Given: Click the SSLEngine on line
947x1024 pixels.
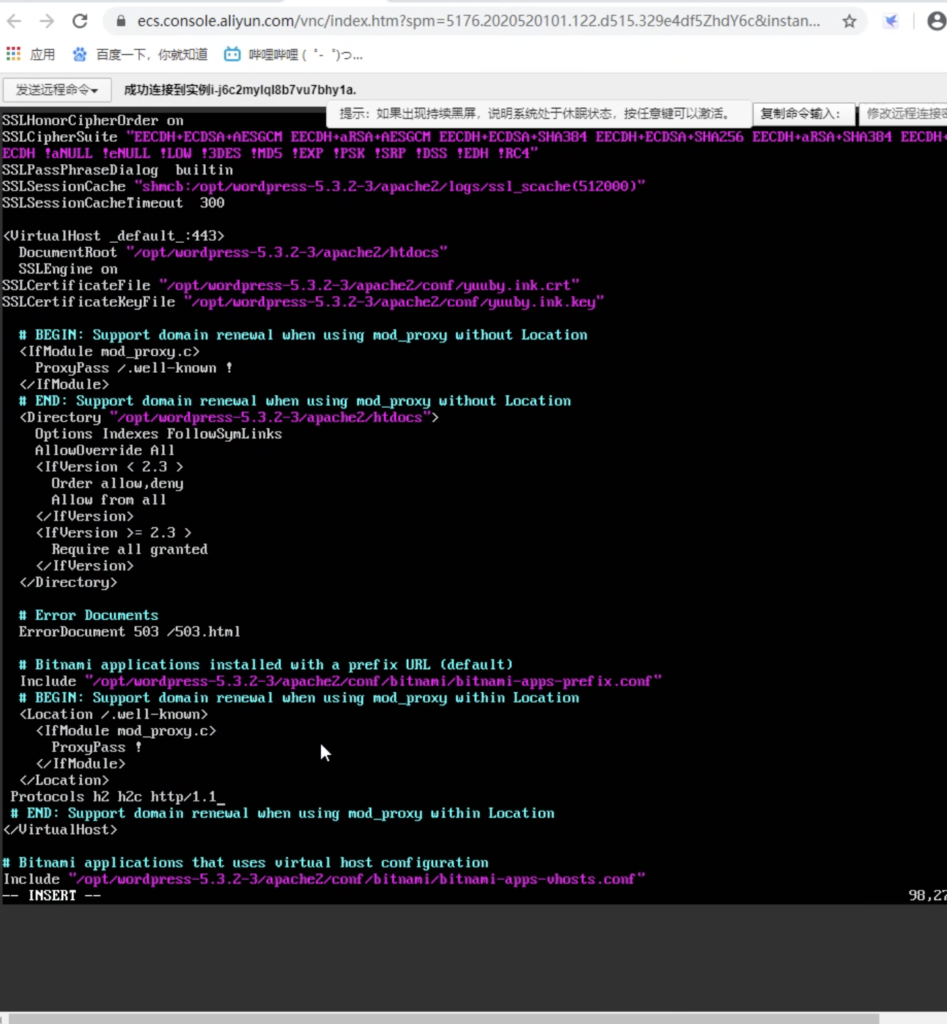Looking at the screenshot, I should (x=68, y=269).
